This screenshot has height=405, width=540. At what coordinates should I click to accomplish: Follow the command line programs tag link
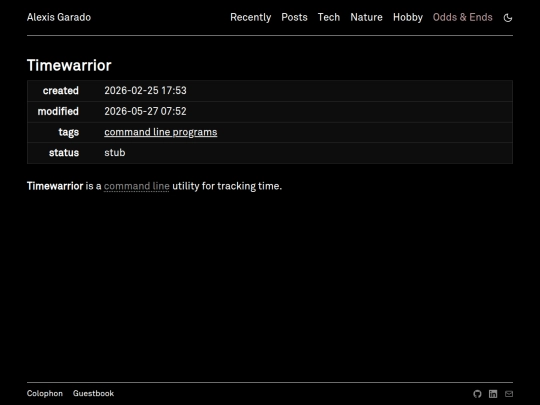click(x=160, y=132)
